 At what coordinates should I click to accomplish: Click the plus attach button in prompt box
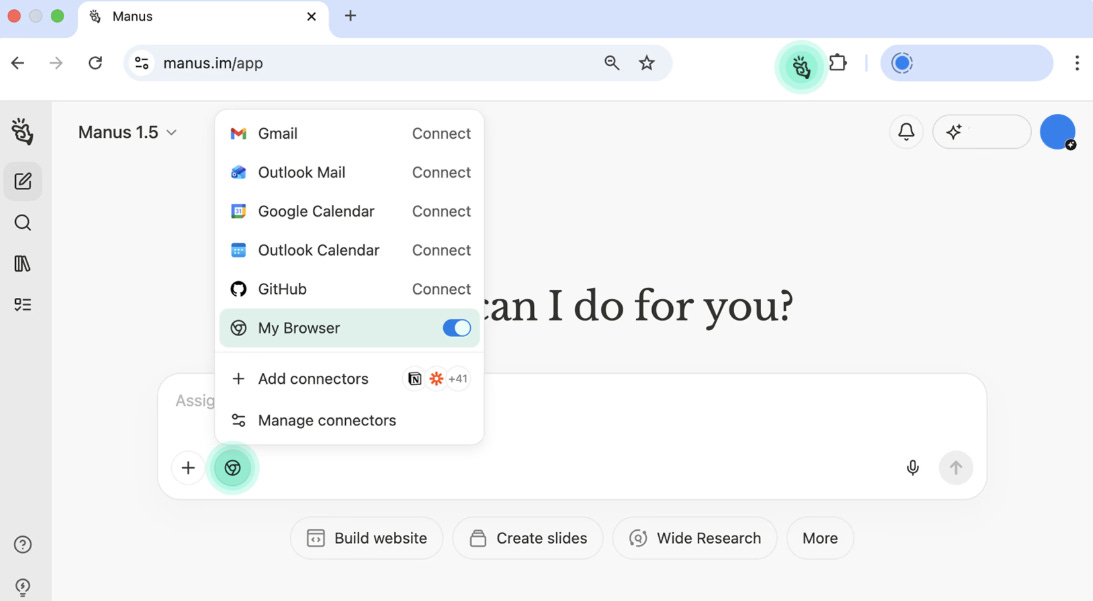coord(188,468)
